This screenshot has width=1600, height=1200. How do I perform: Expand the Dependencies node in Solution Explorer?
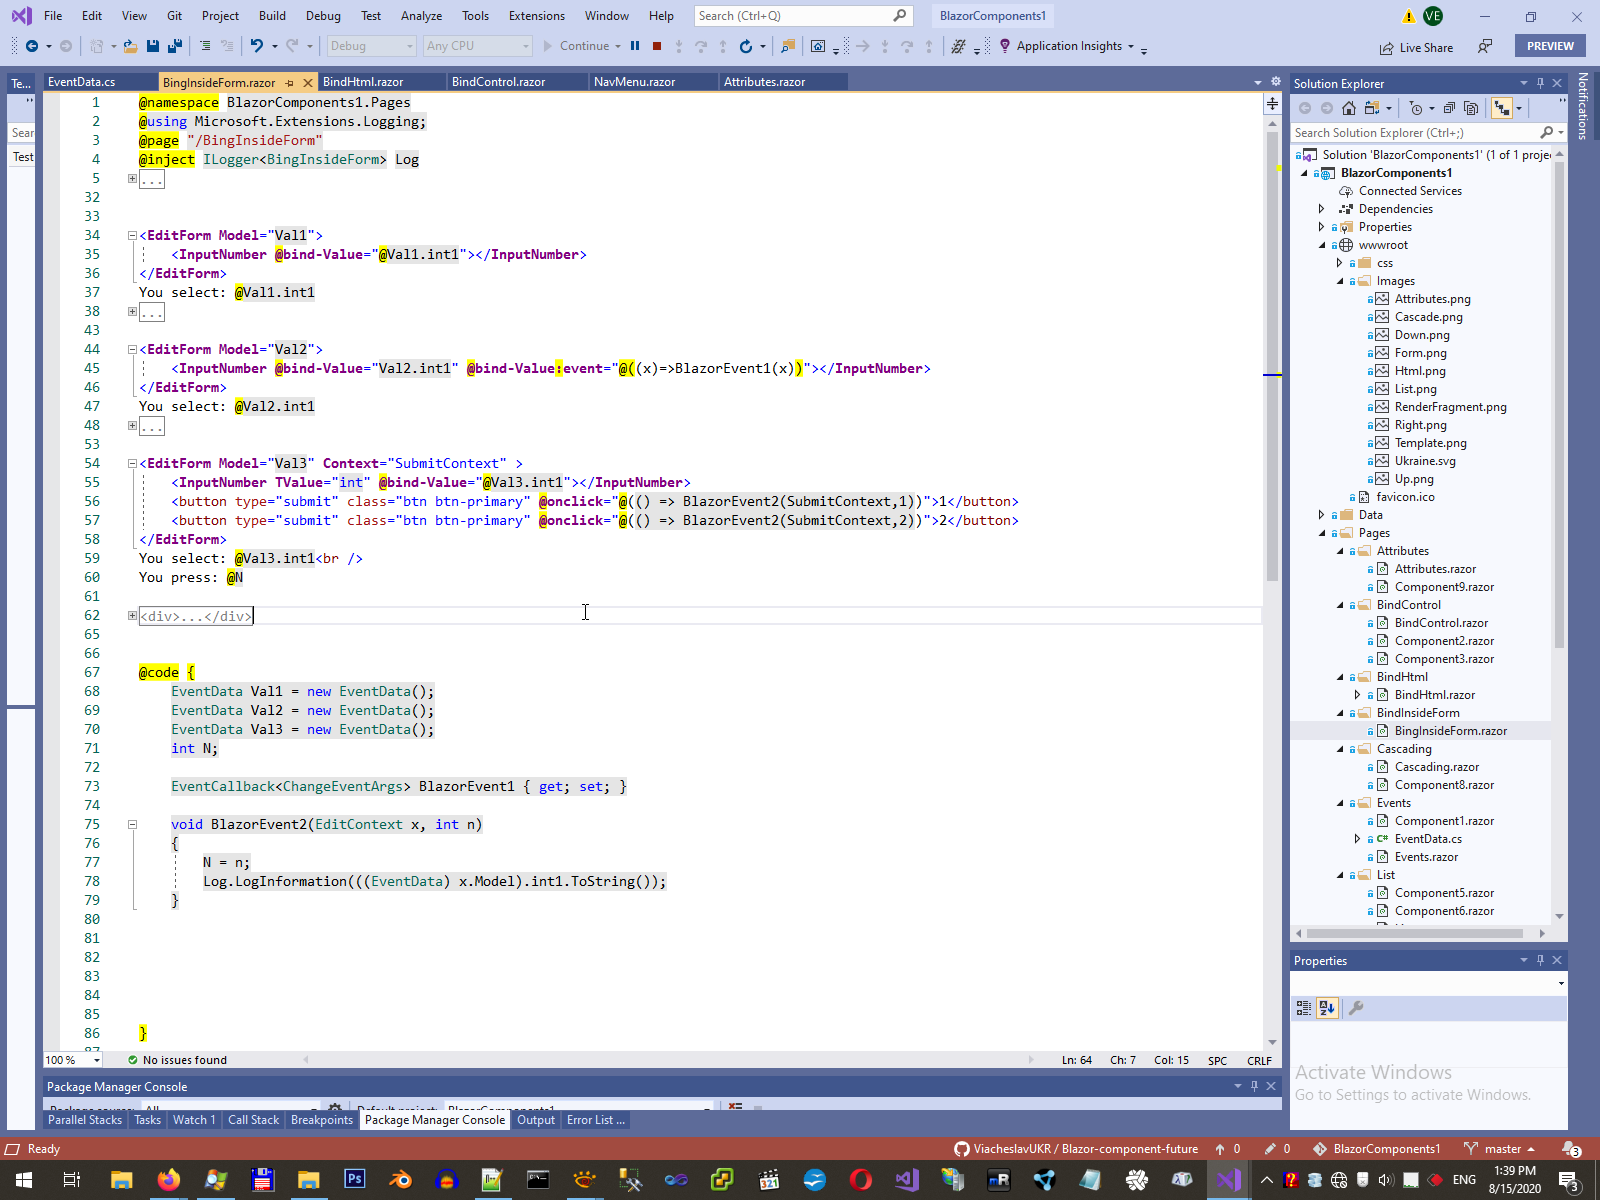click(x=1322, y=209)
